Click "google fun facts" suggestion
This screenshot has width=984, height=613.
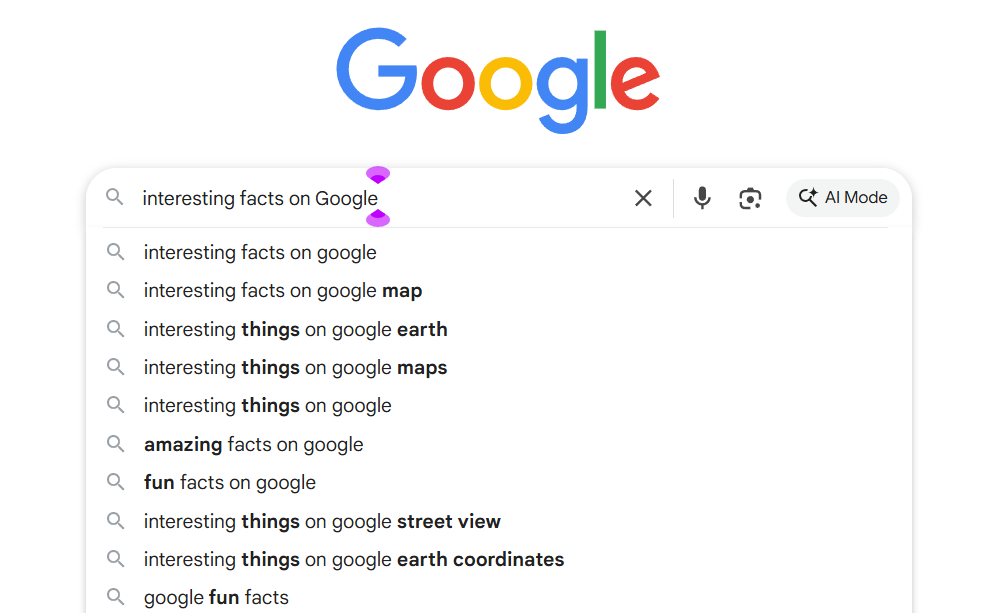pyautogui.click(x=216, y=597)
